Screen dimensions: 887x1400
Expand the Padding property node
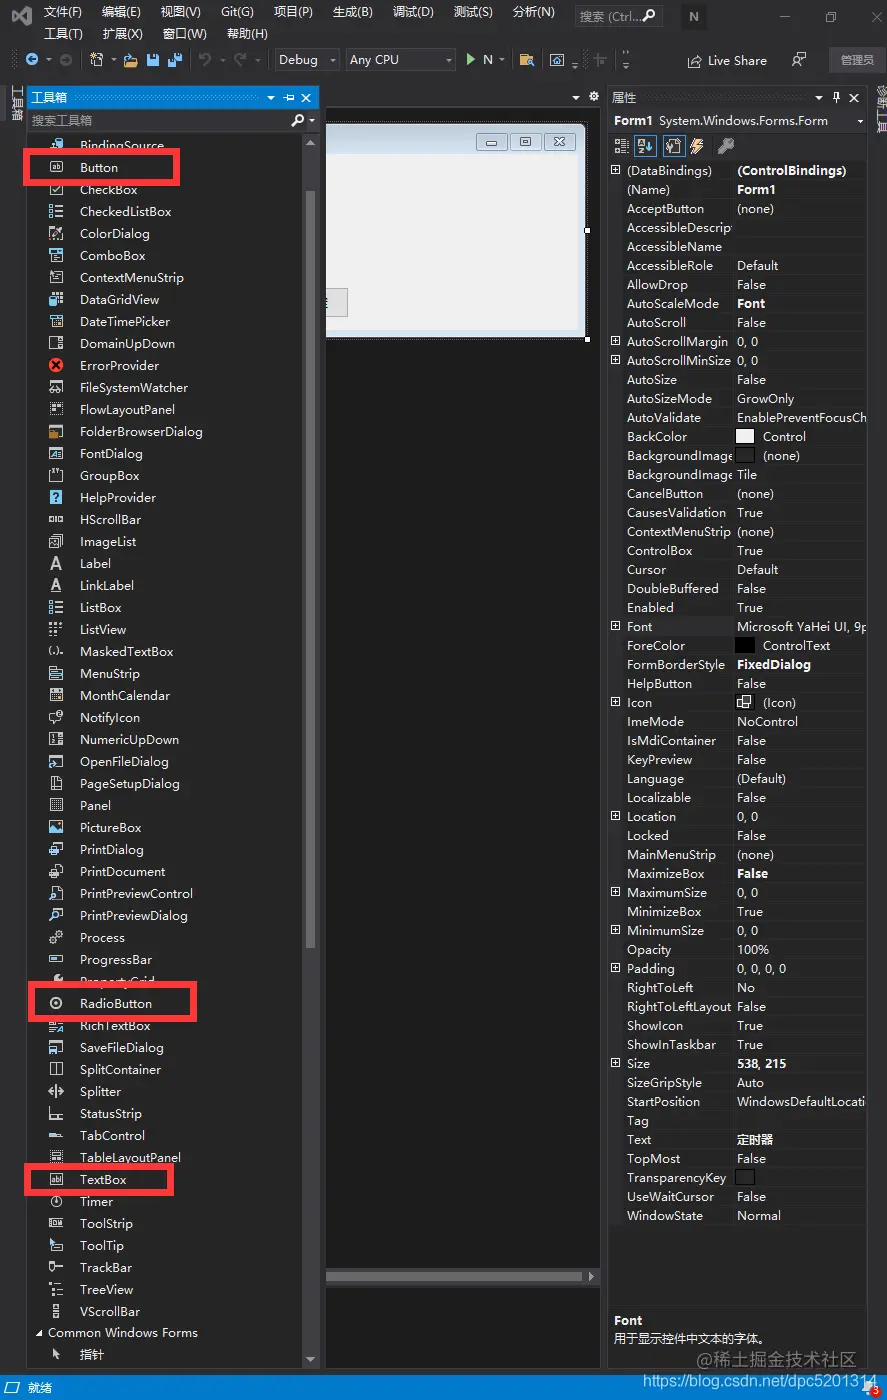tap(616, 969)
